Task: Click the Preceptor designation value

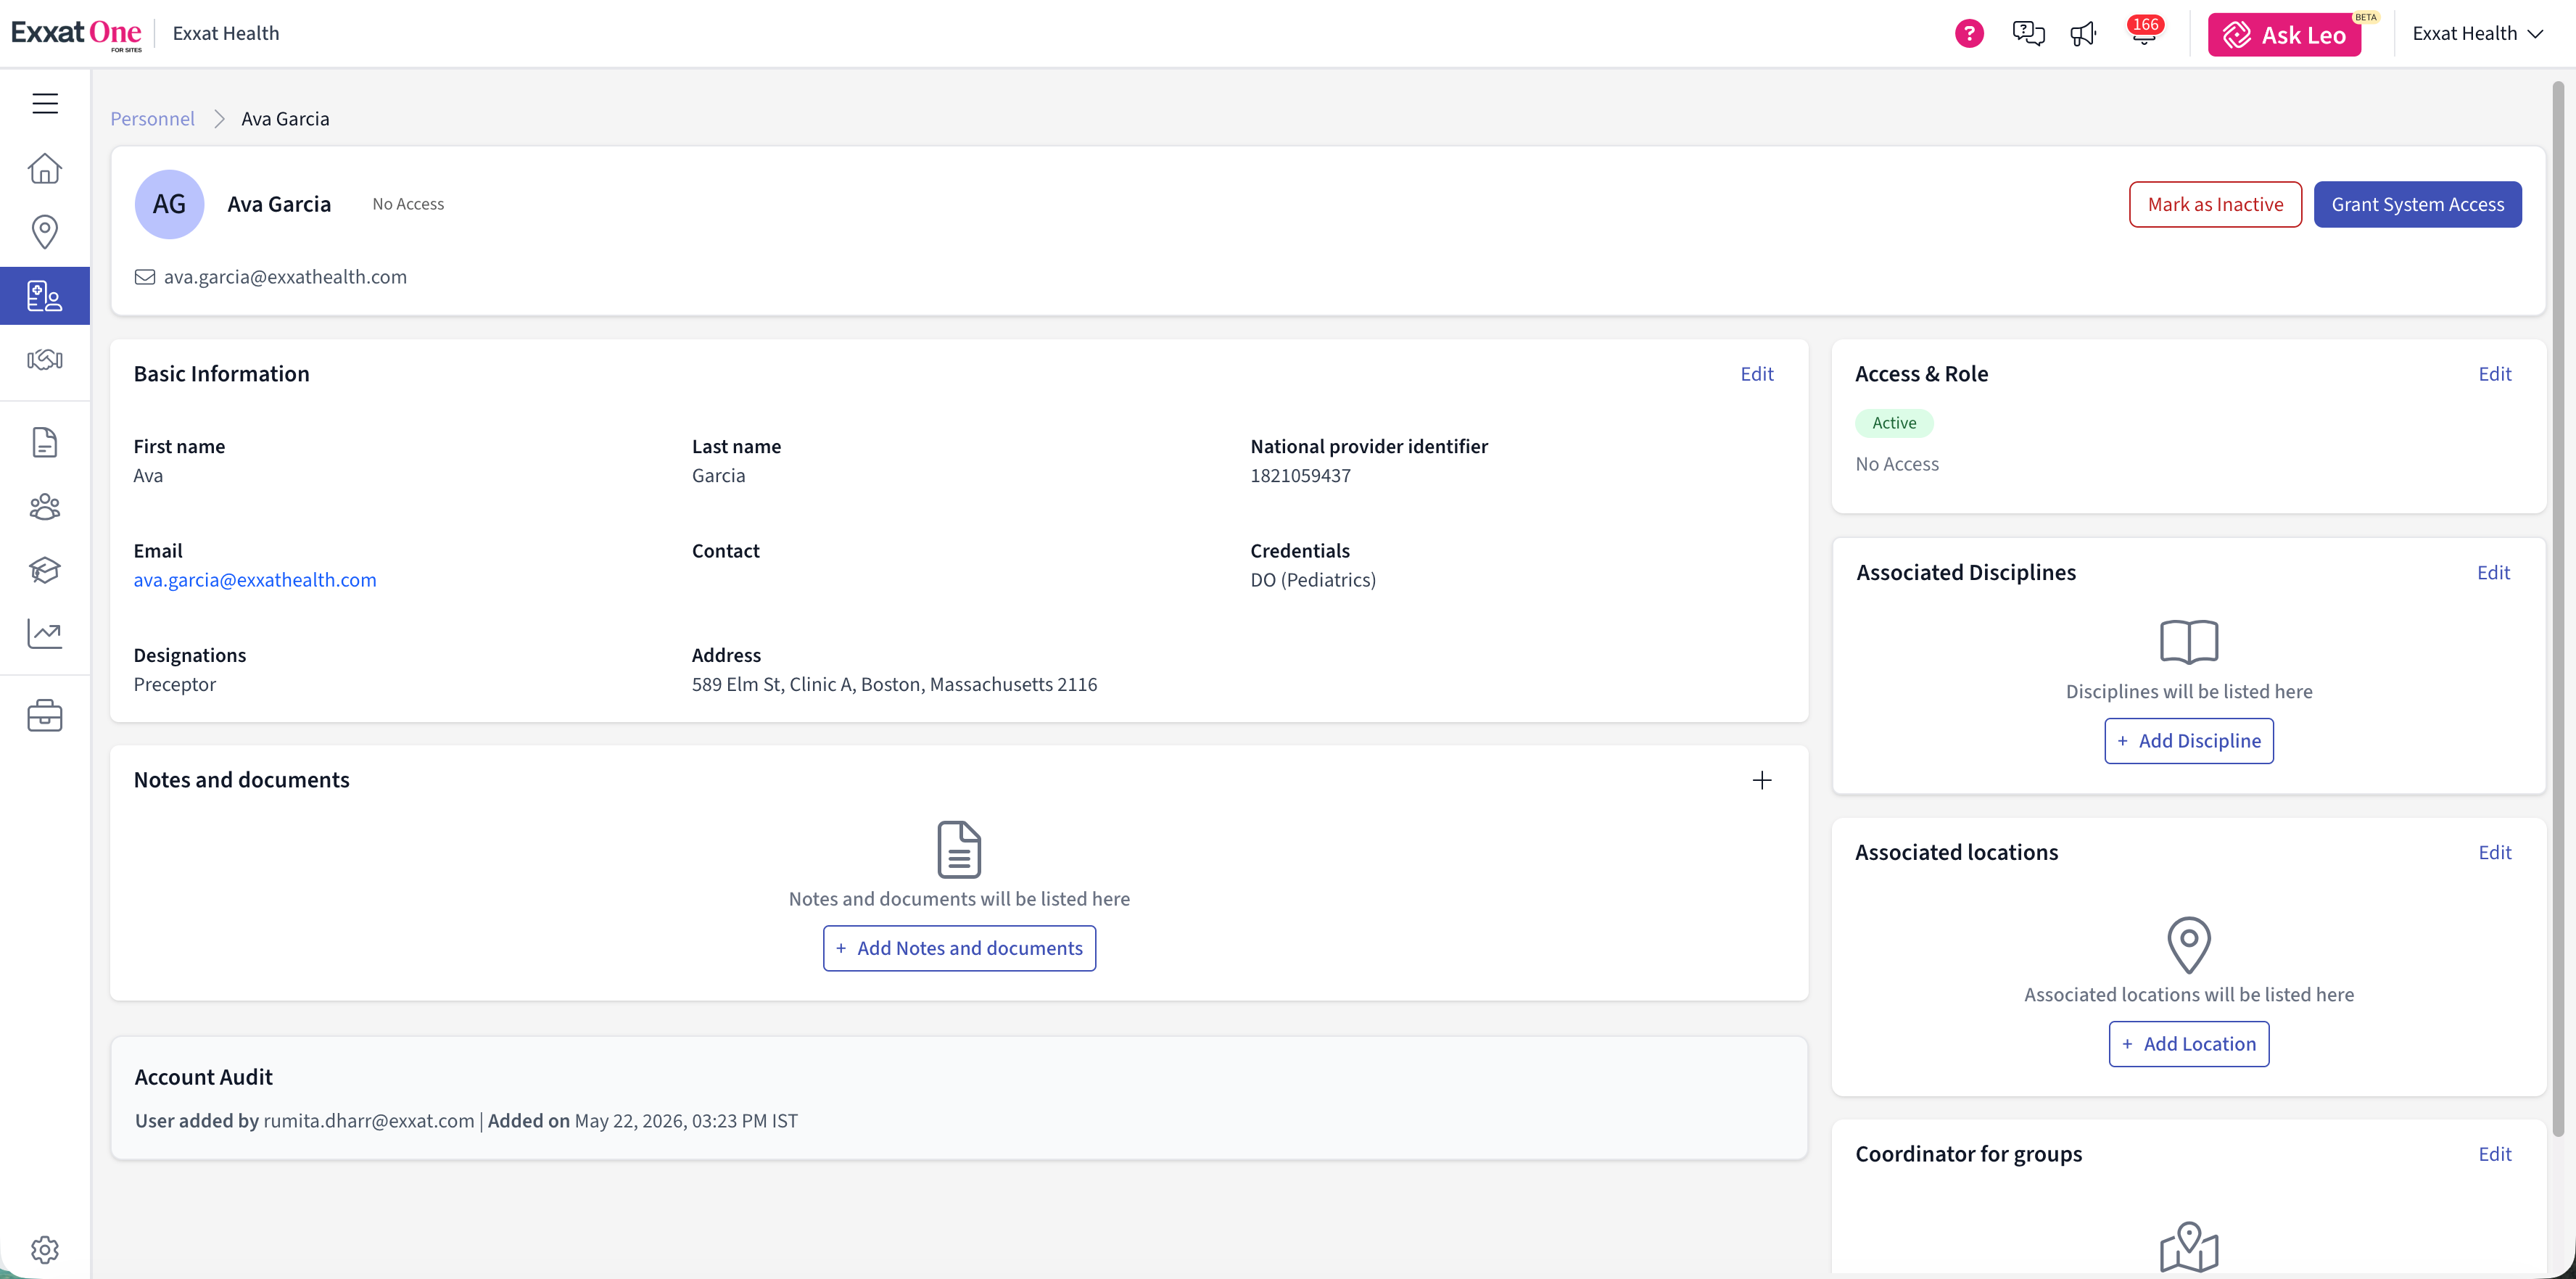Action: tap(175, 685)
